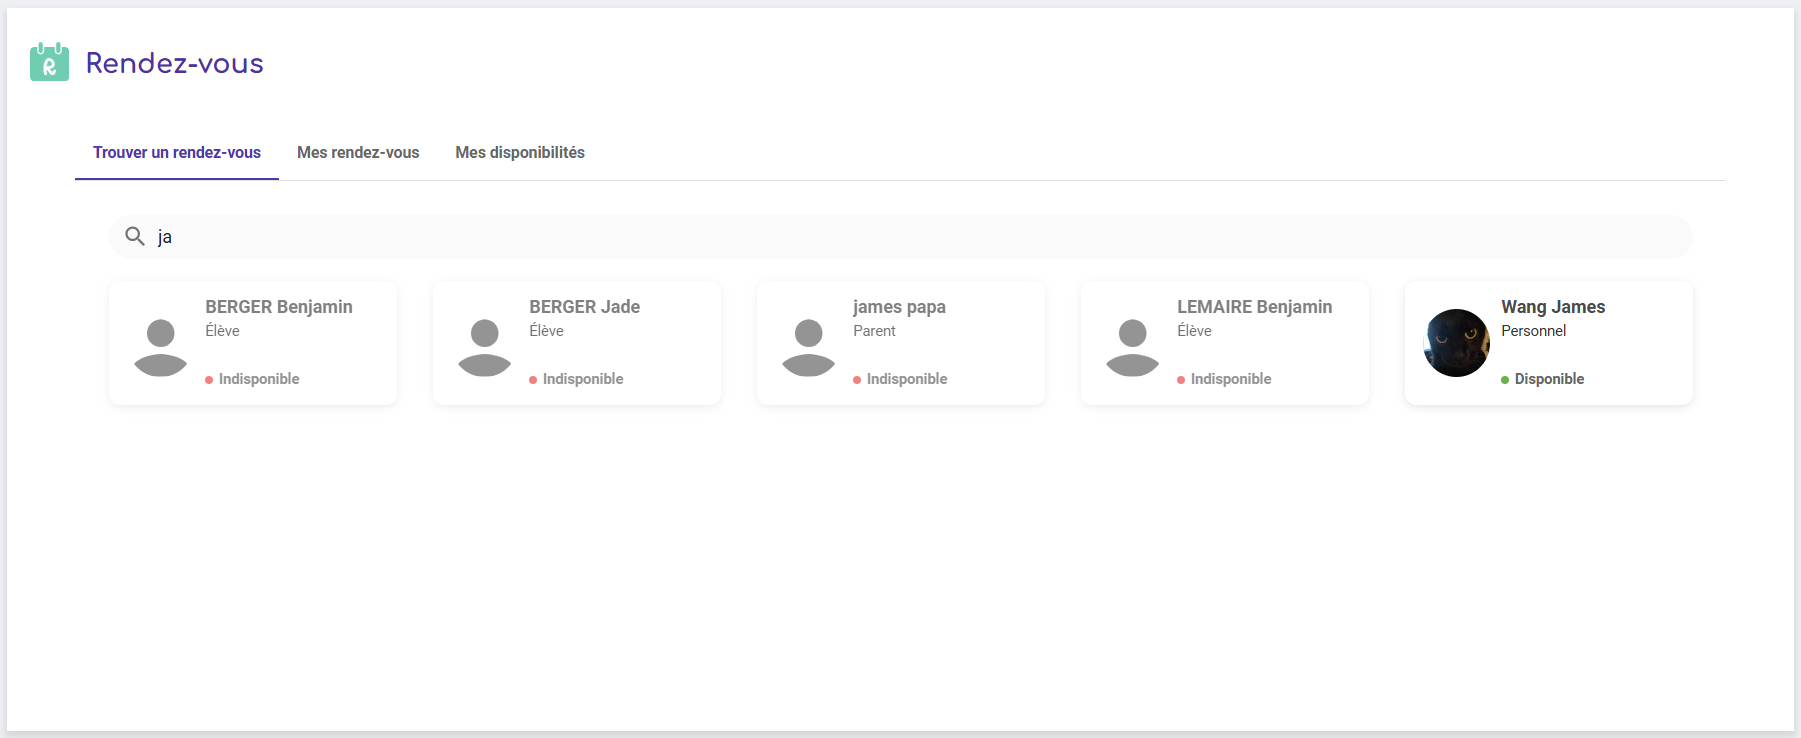Open the james papa parent name
This screenshot has width=1801, height=738.
tap(899, 307)
